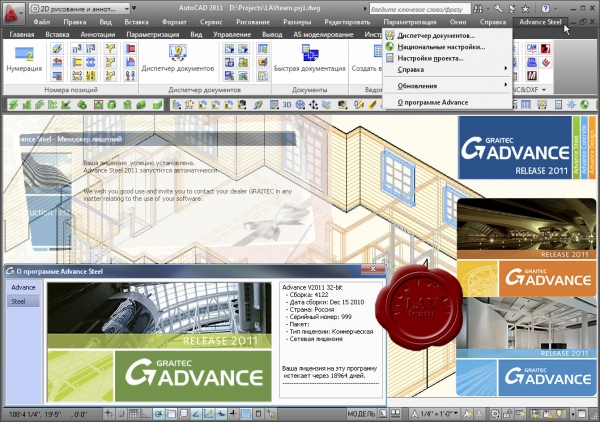Click the Тип лицензии: Коммерческая text
Screen dimensions: 600x422
coord(331,331)
